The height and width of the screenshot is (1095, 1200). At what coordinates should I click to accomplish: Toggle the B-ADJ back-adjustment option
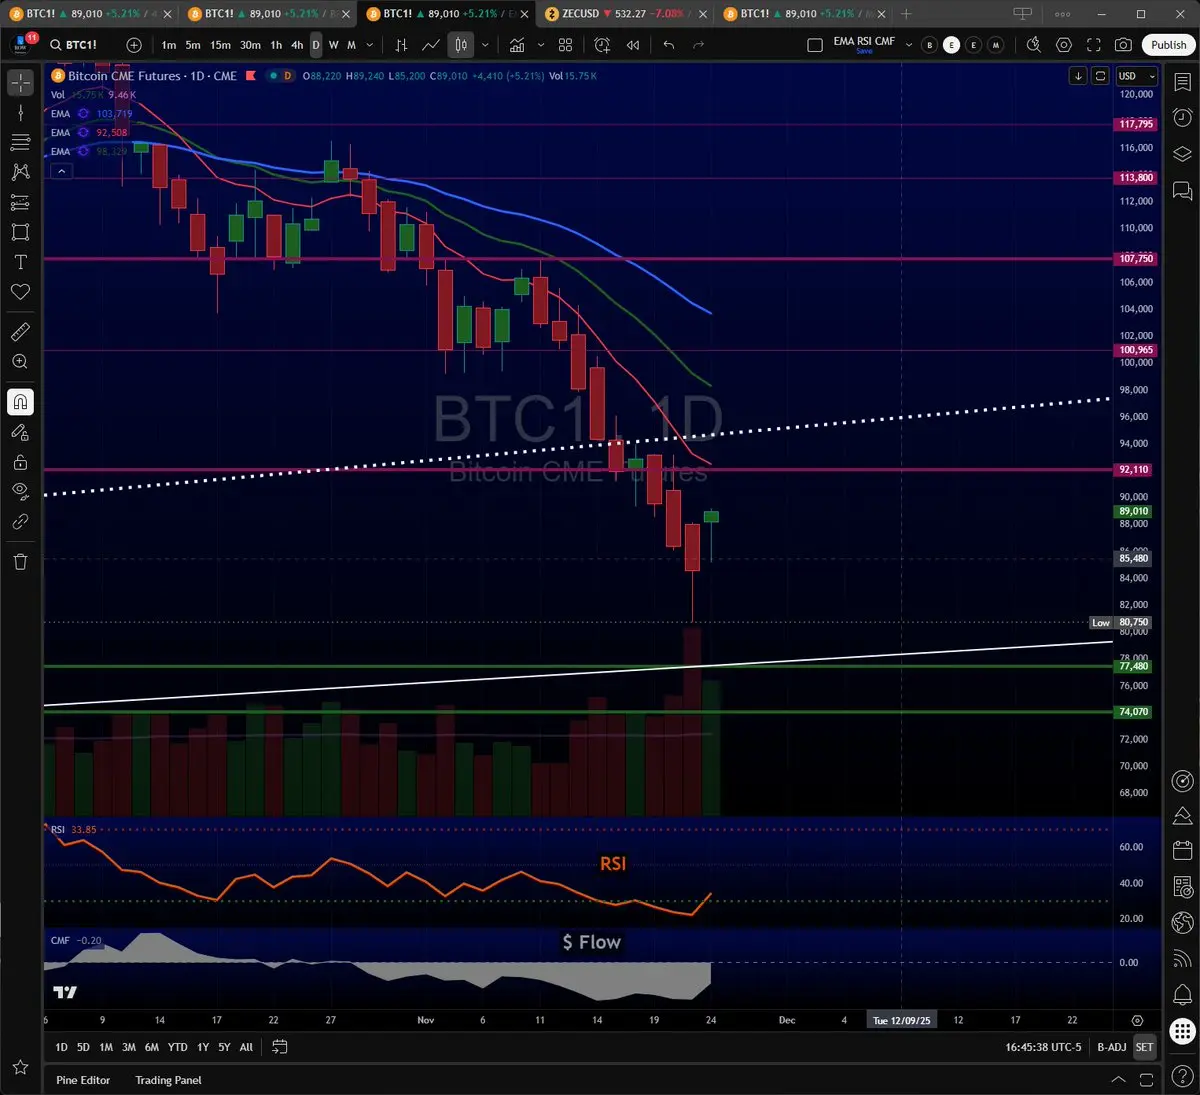1111,1047
